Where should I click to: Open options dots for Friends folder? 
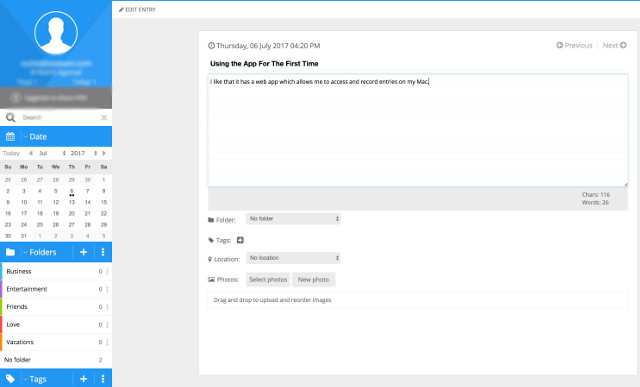point(107,307)
